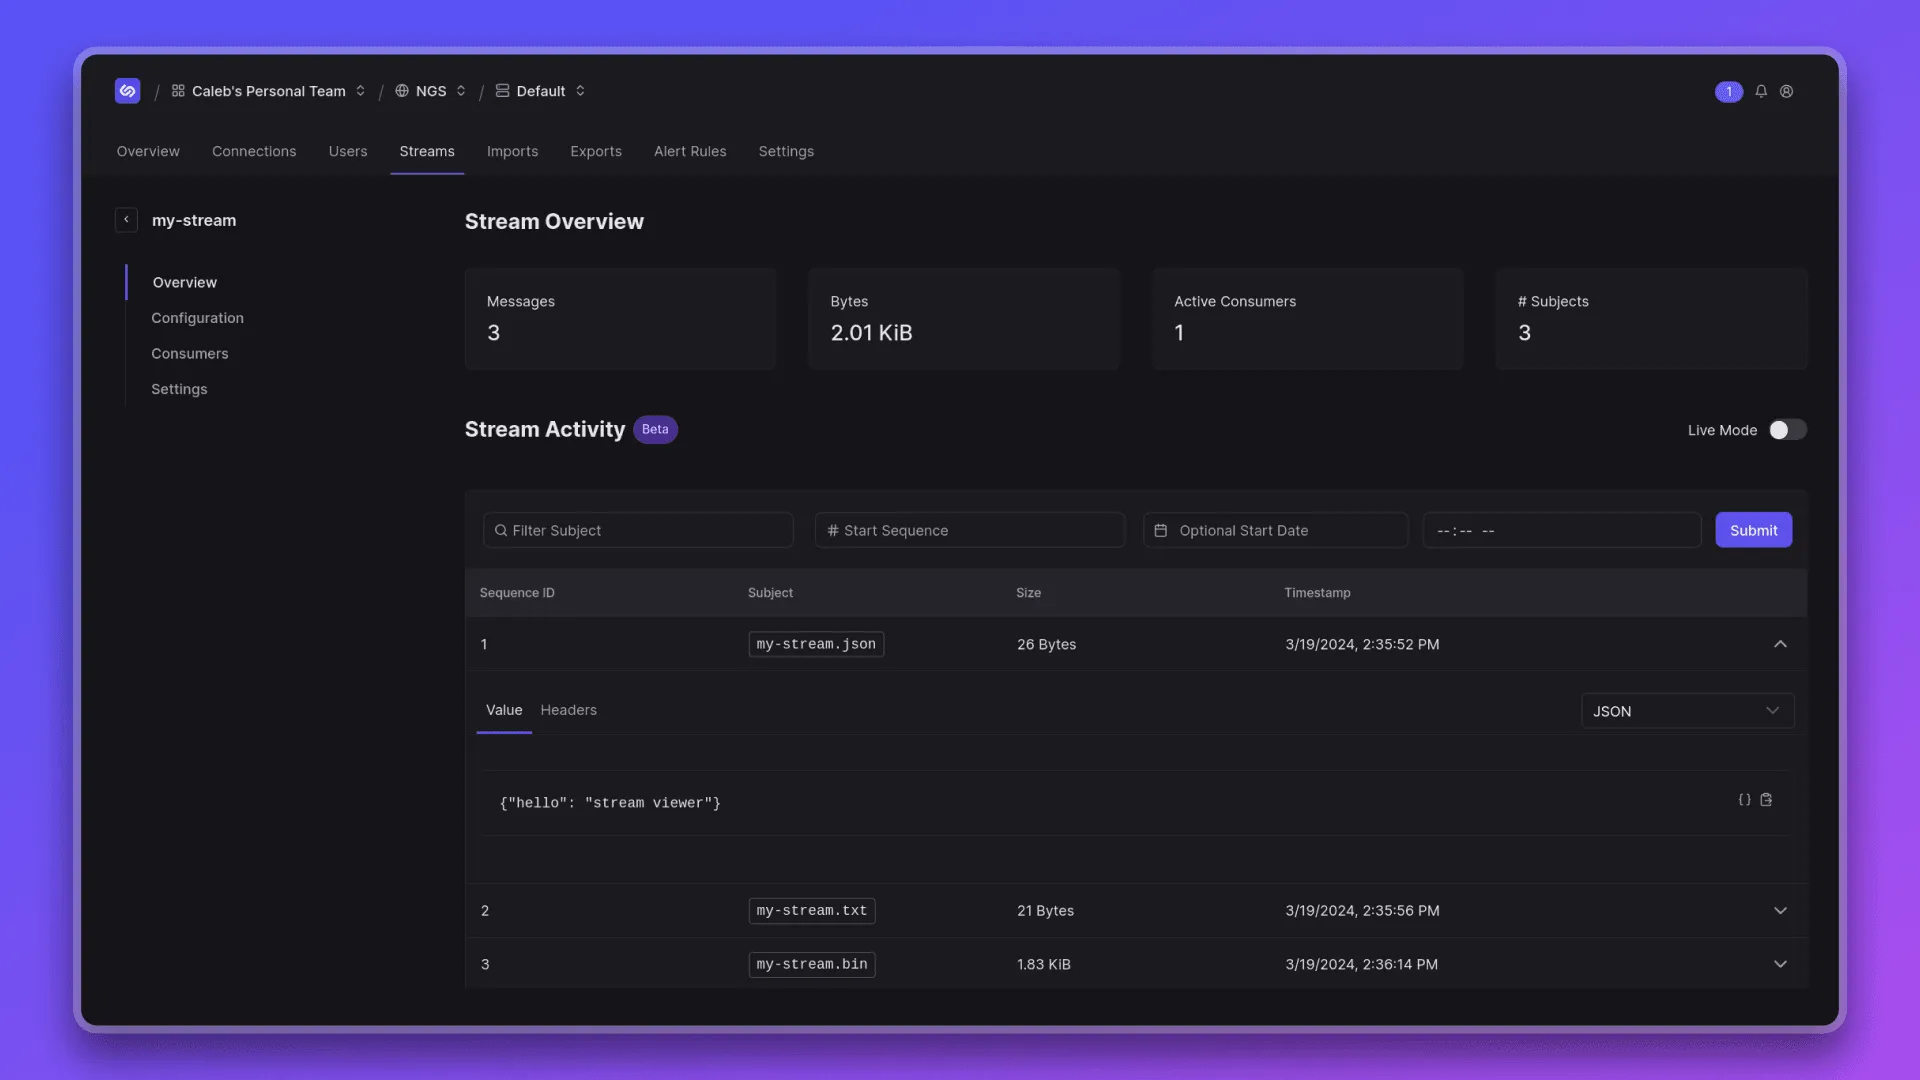Expand the sequence ID 2 row my-stream.txt
The width and height of the screenshot is (1920, 1080).
(x=1780, y=910)
